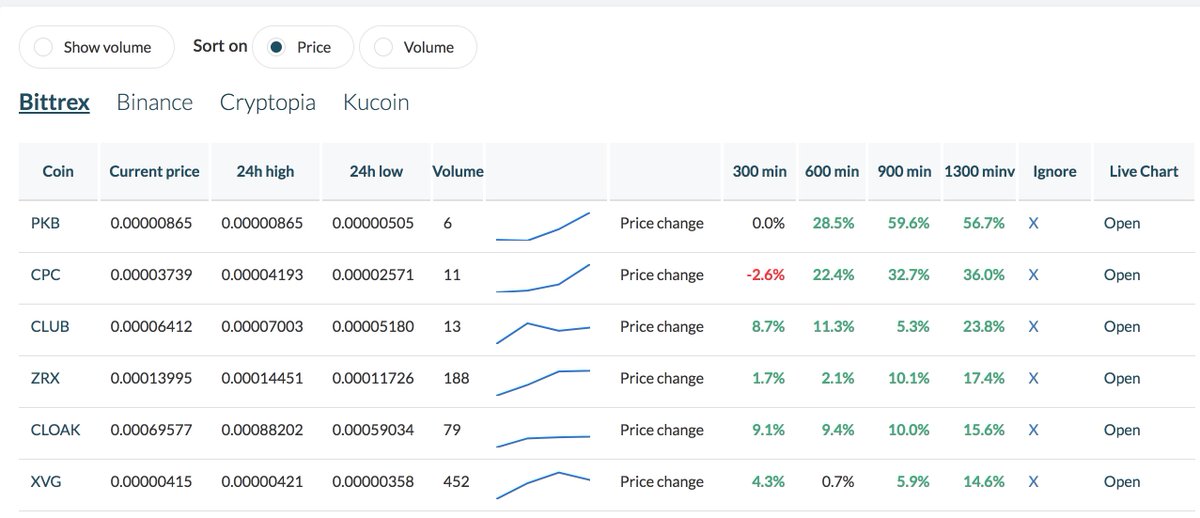Click the CPC sparkline chart
Image resolution: width=1200 pixels, height=518 pixels.
[x=543, y=278]
